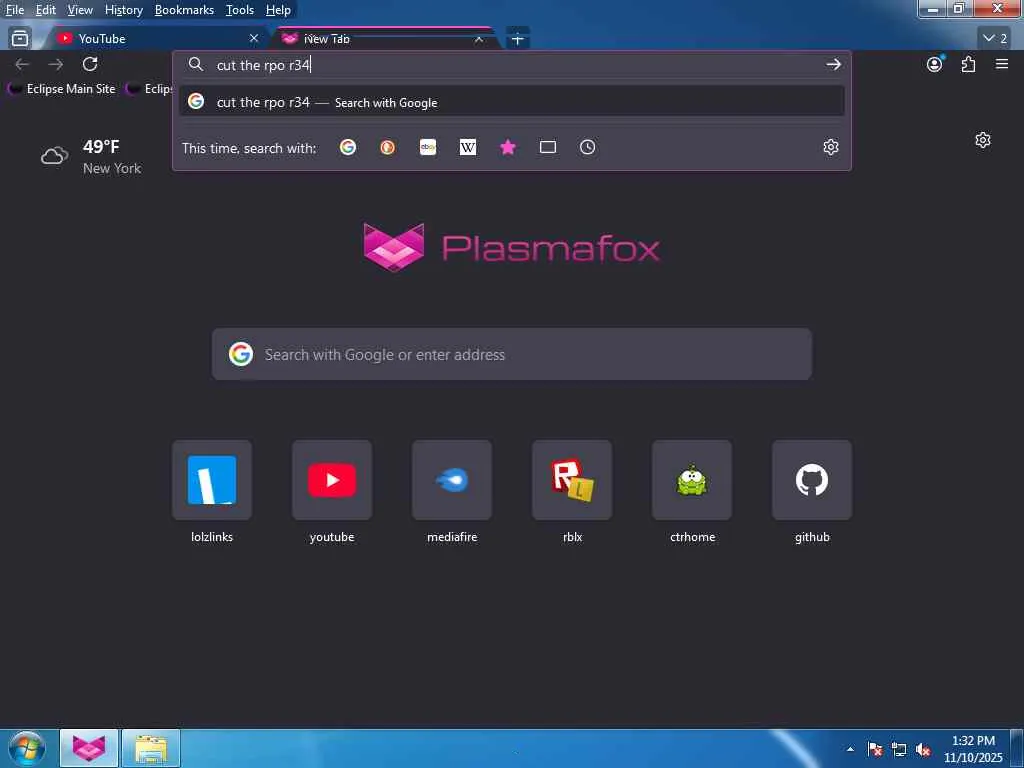Search bookmarks with the star icon
This screenshot has width=1024, height=768.
pos(508,148)
